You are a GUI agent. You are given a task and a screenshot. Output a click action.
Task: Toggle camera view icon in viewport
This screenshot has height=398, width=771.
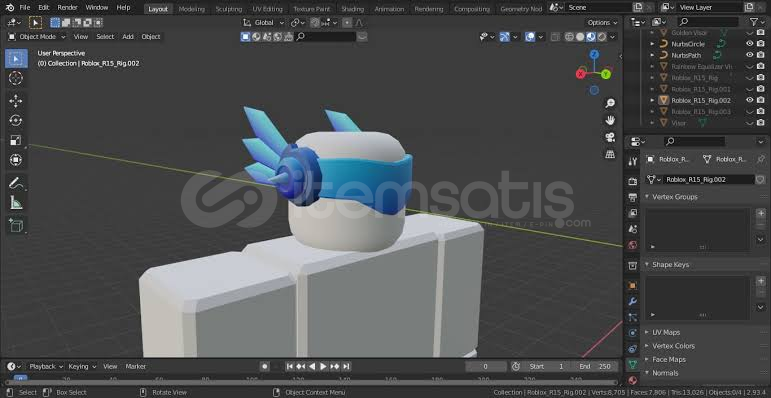click(610, 137)
